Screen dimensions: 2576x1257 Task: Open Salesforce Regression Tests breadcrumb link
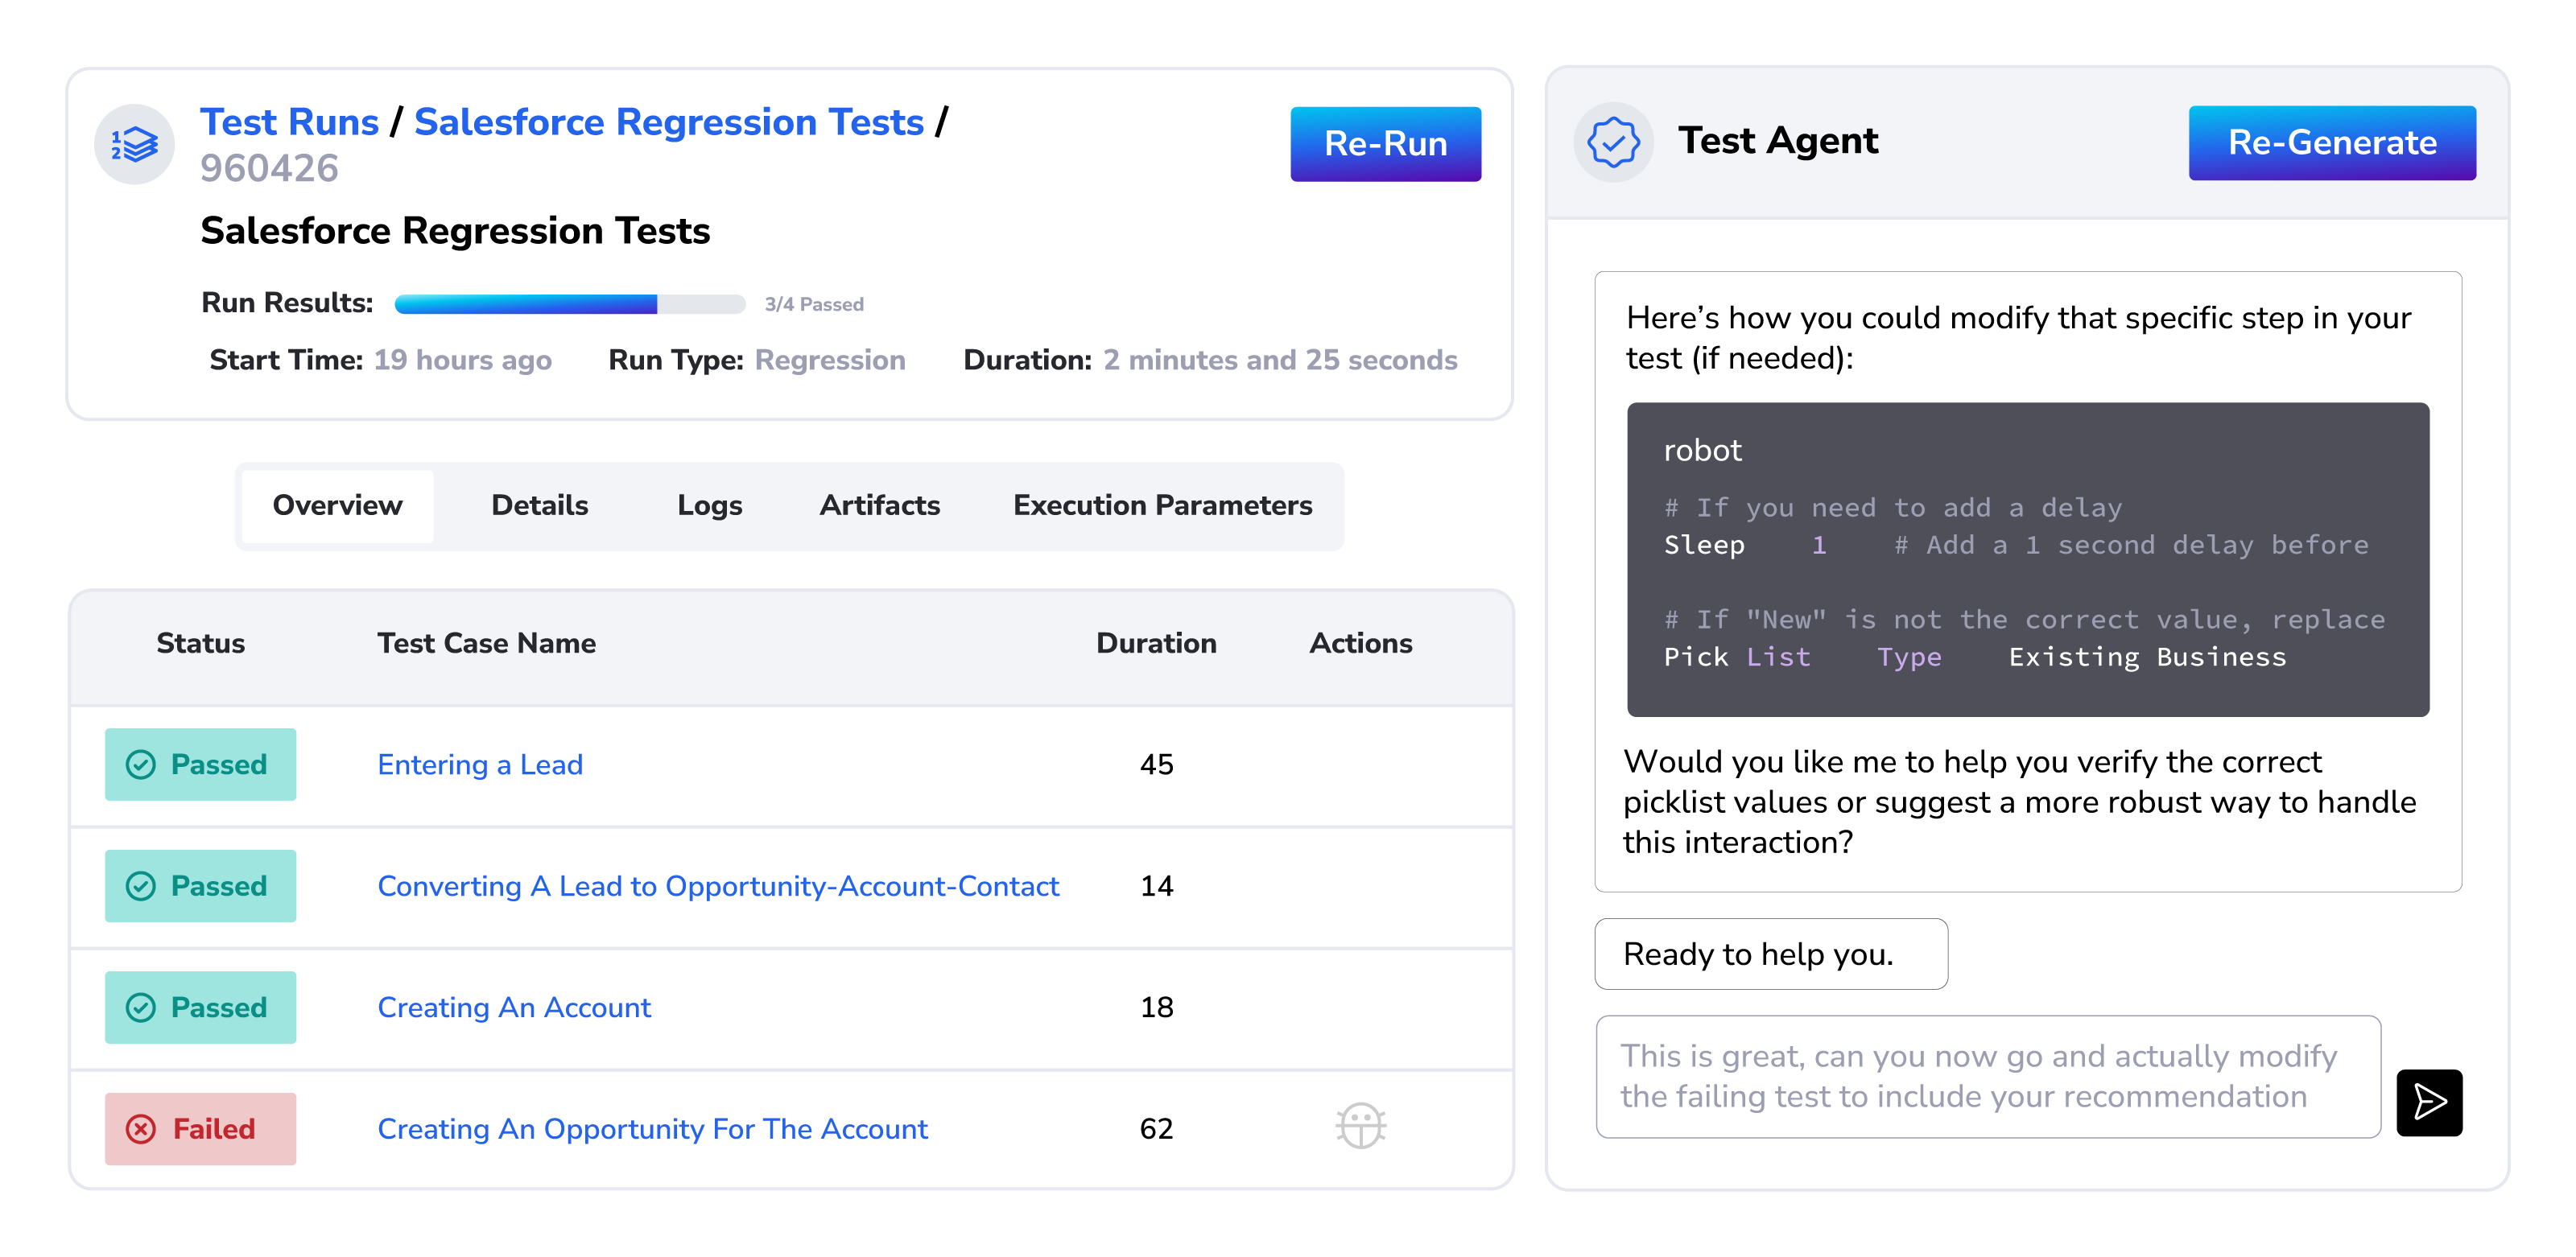point(669,122)
